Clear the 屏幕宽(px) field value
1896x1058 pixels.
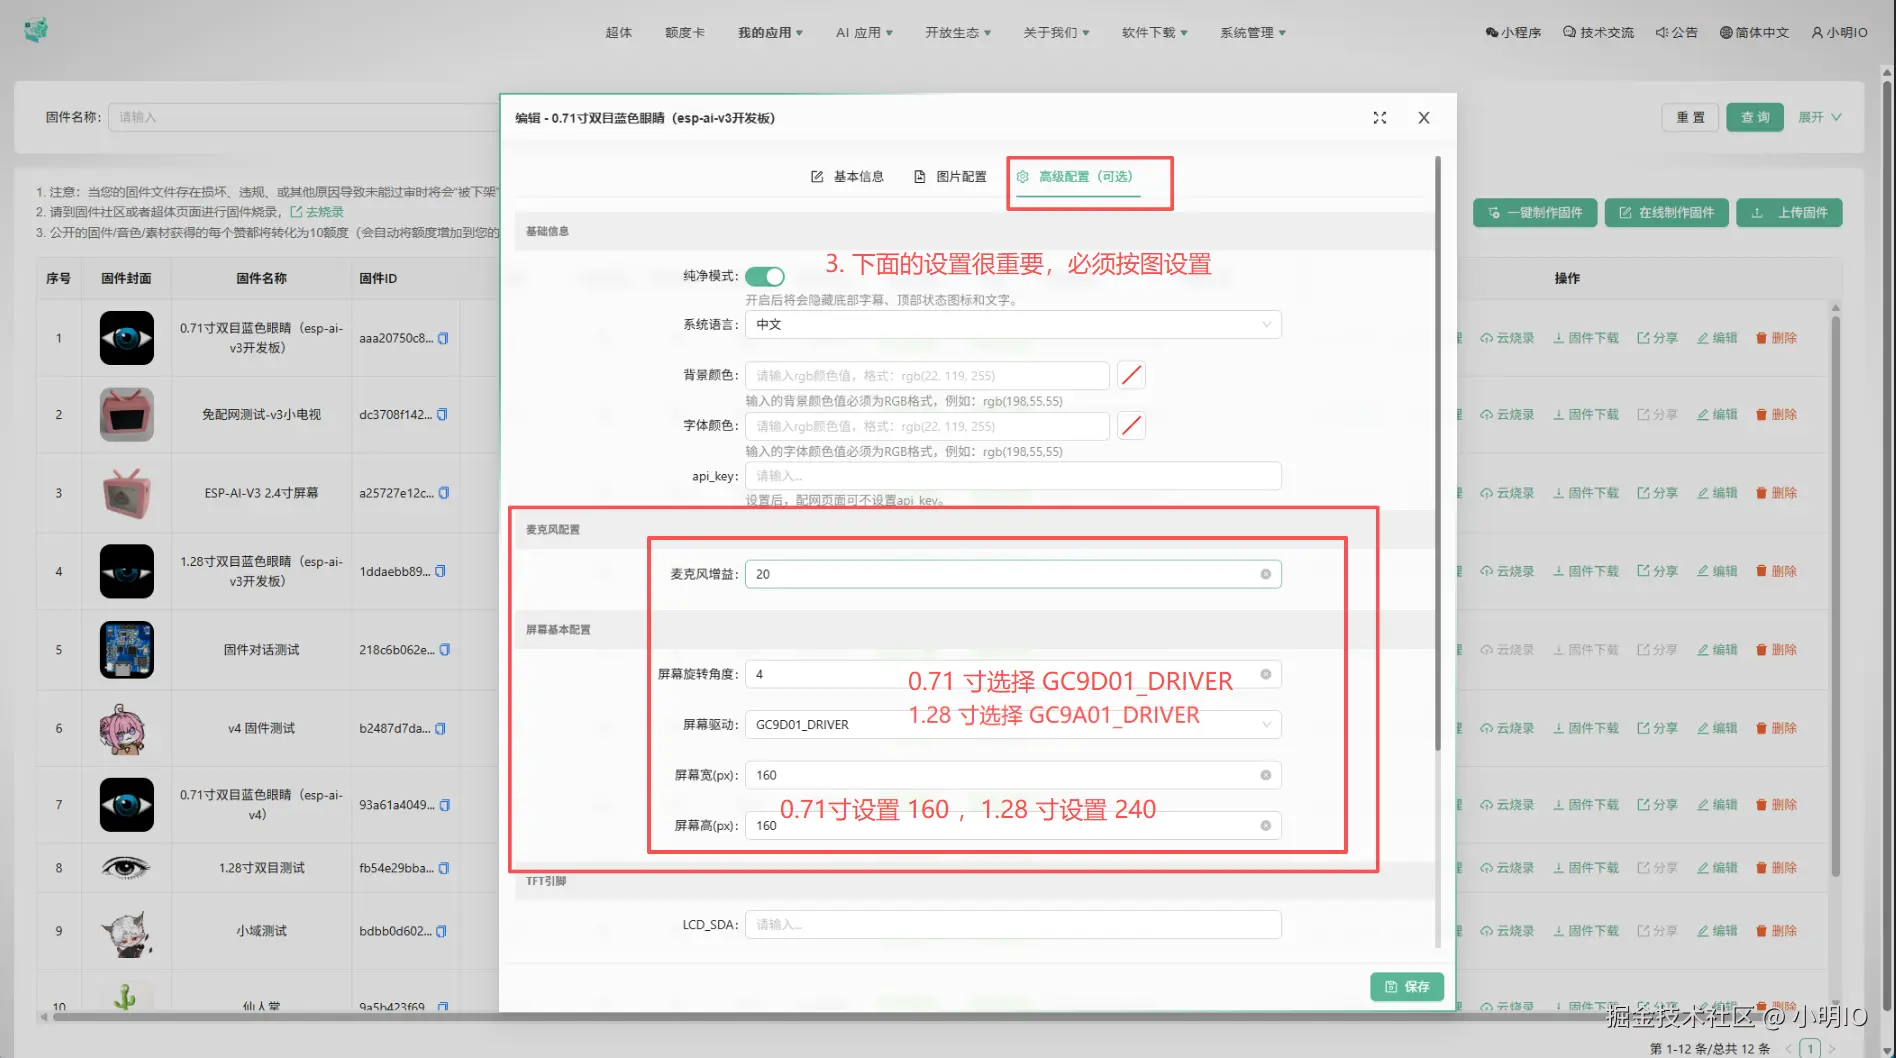[1265, 775]
